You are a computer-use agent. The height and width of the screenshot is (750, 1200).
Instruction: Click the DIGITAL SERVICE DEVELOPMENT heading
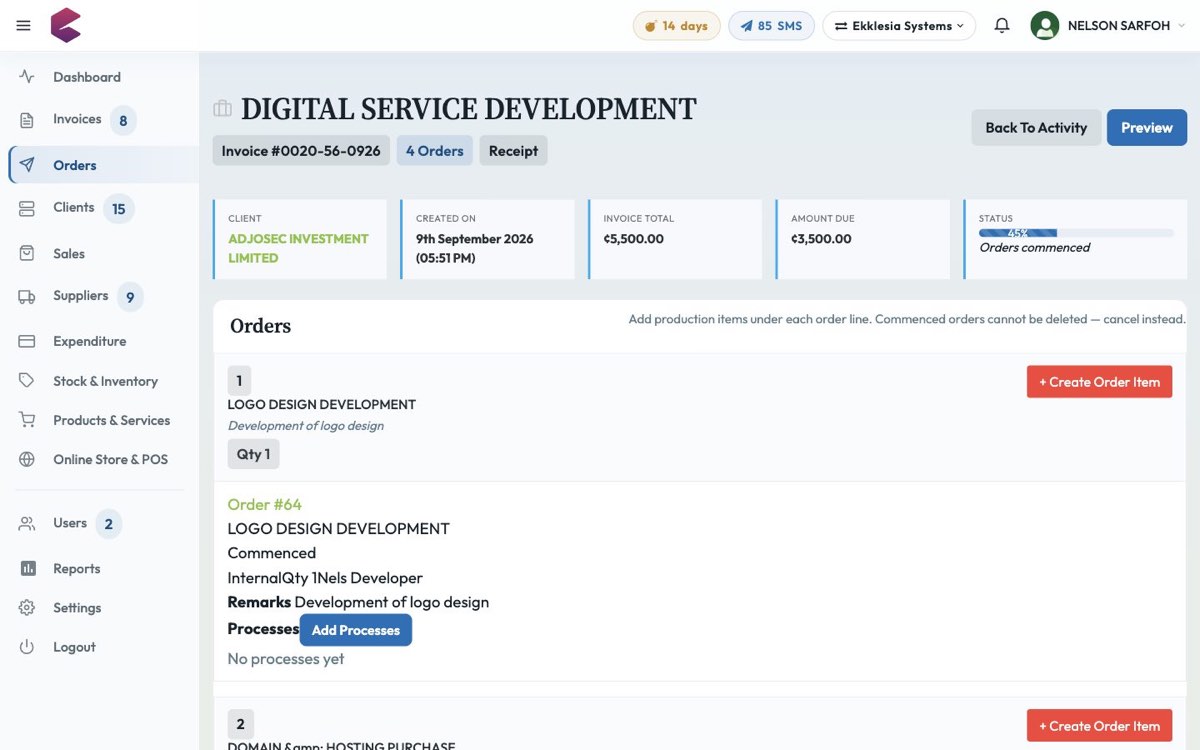(x=469, y=109)
